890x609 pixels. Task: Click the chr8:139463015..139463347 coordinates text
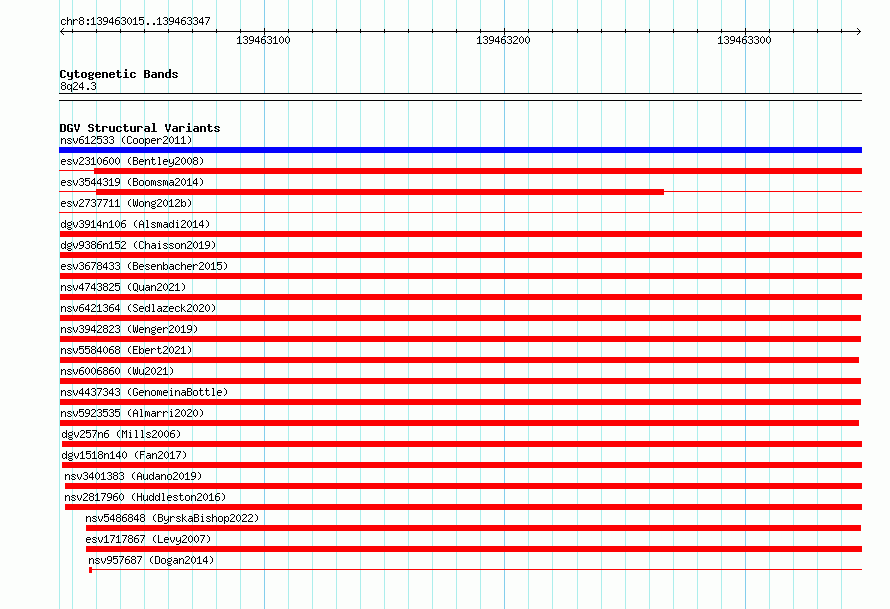[x=135, y=21]
